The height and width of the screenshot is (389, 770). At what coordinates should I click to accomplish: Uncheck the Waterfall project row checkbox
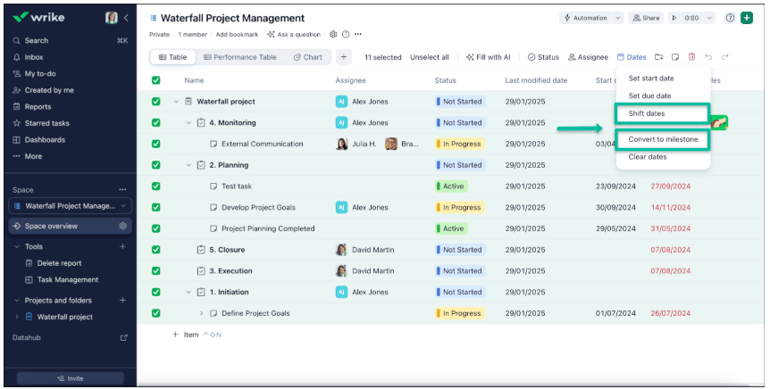[156, 101]
